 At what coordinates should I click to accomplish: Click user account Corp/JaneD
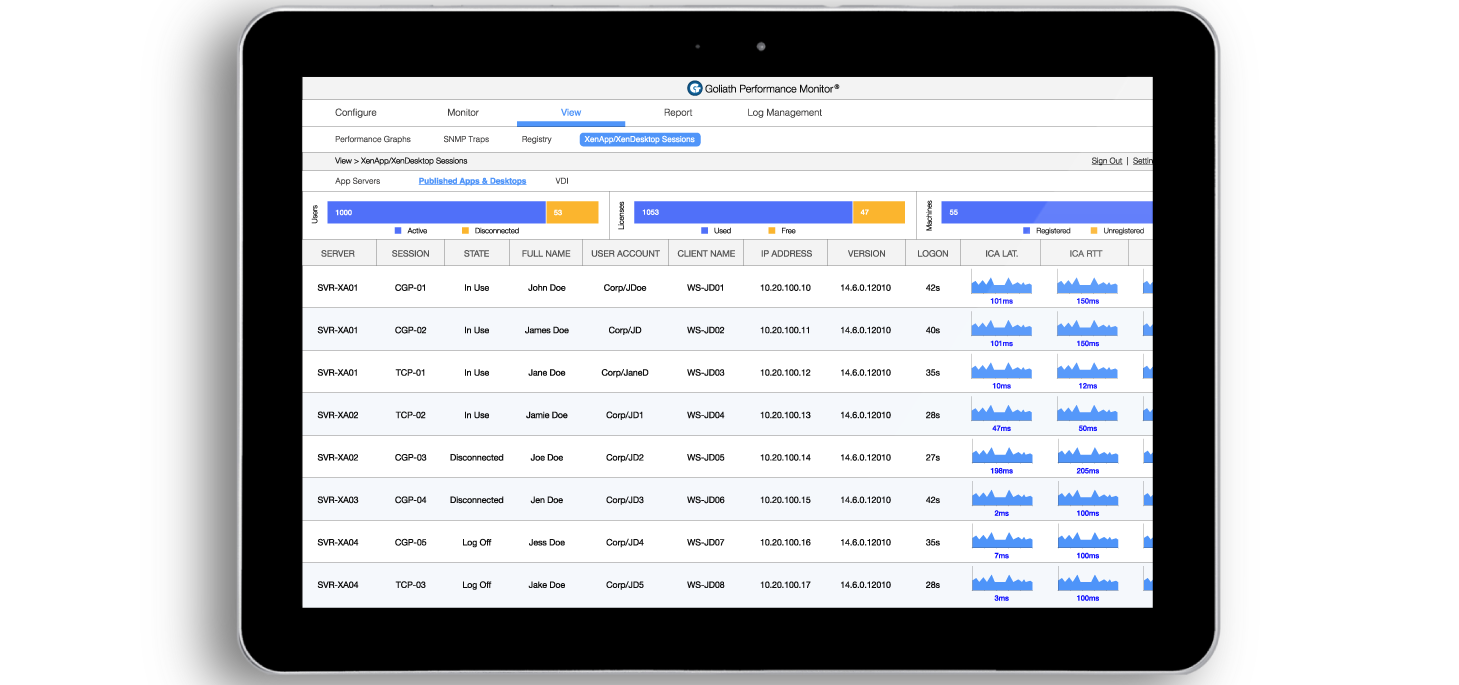pyautogui.click(x=625, y=373)
